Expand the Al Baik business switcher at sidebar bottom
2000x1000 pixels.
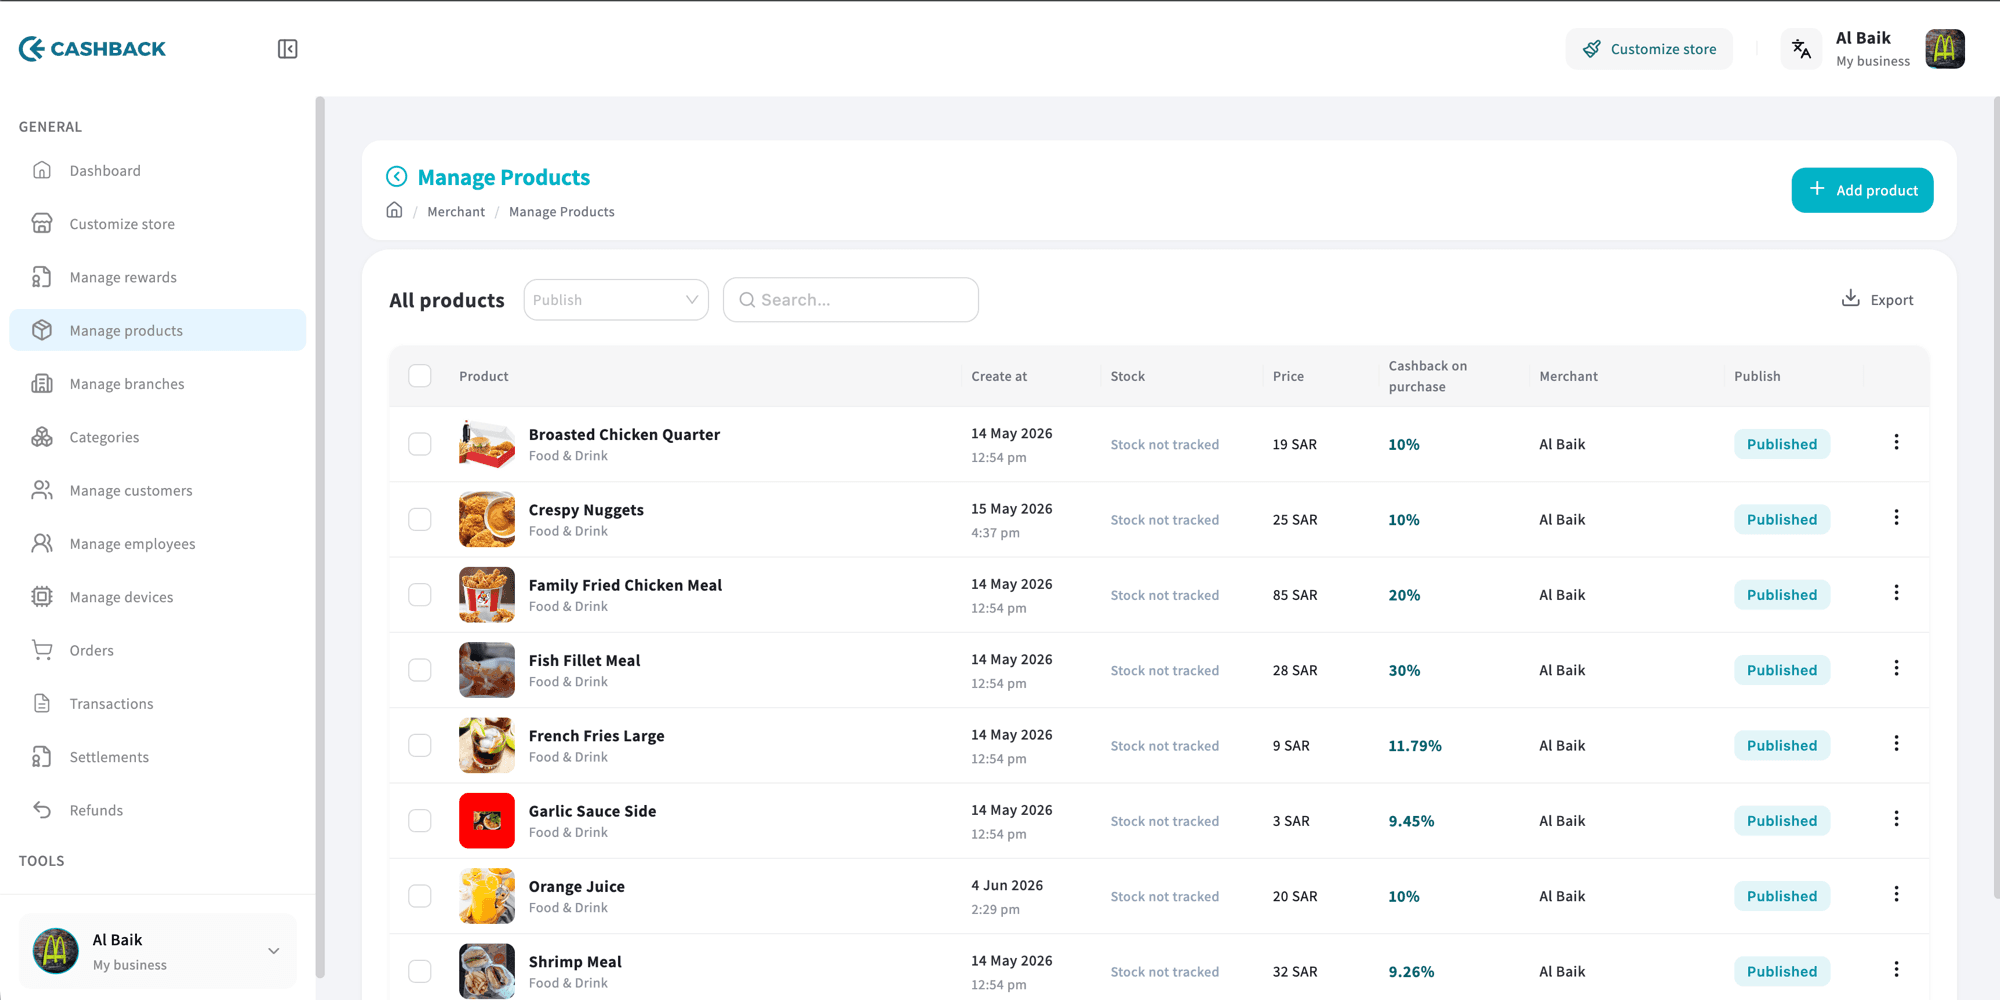coord(158,951)
